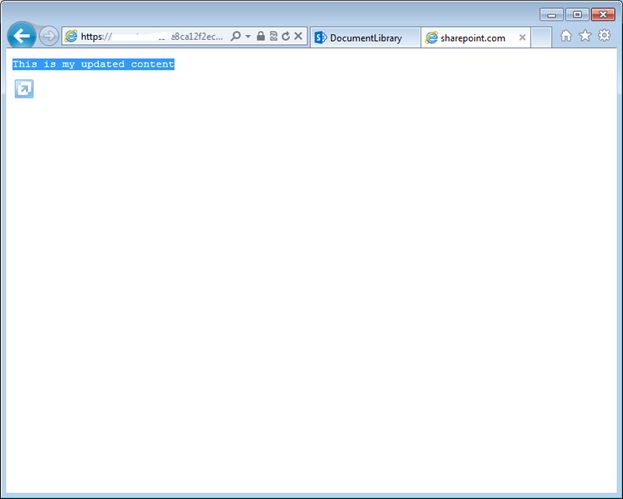623x499 pixels.
Task: Expand the address bar autocomplete dropdown arrow
Action: pyautogui.click(x=248, y=37)
